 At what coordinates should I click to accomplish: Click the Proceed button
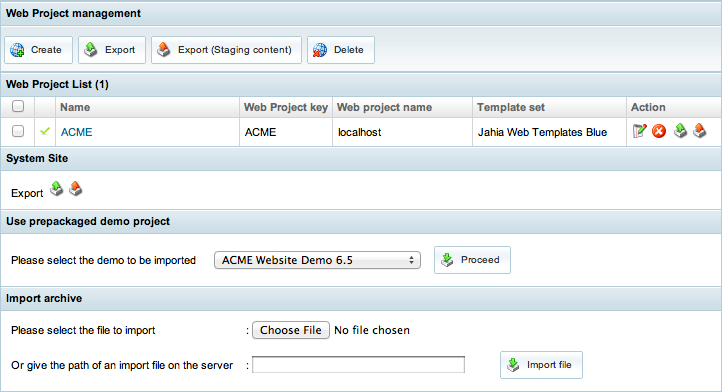click(472, 260)
